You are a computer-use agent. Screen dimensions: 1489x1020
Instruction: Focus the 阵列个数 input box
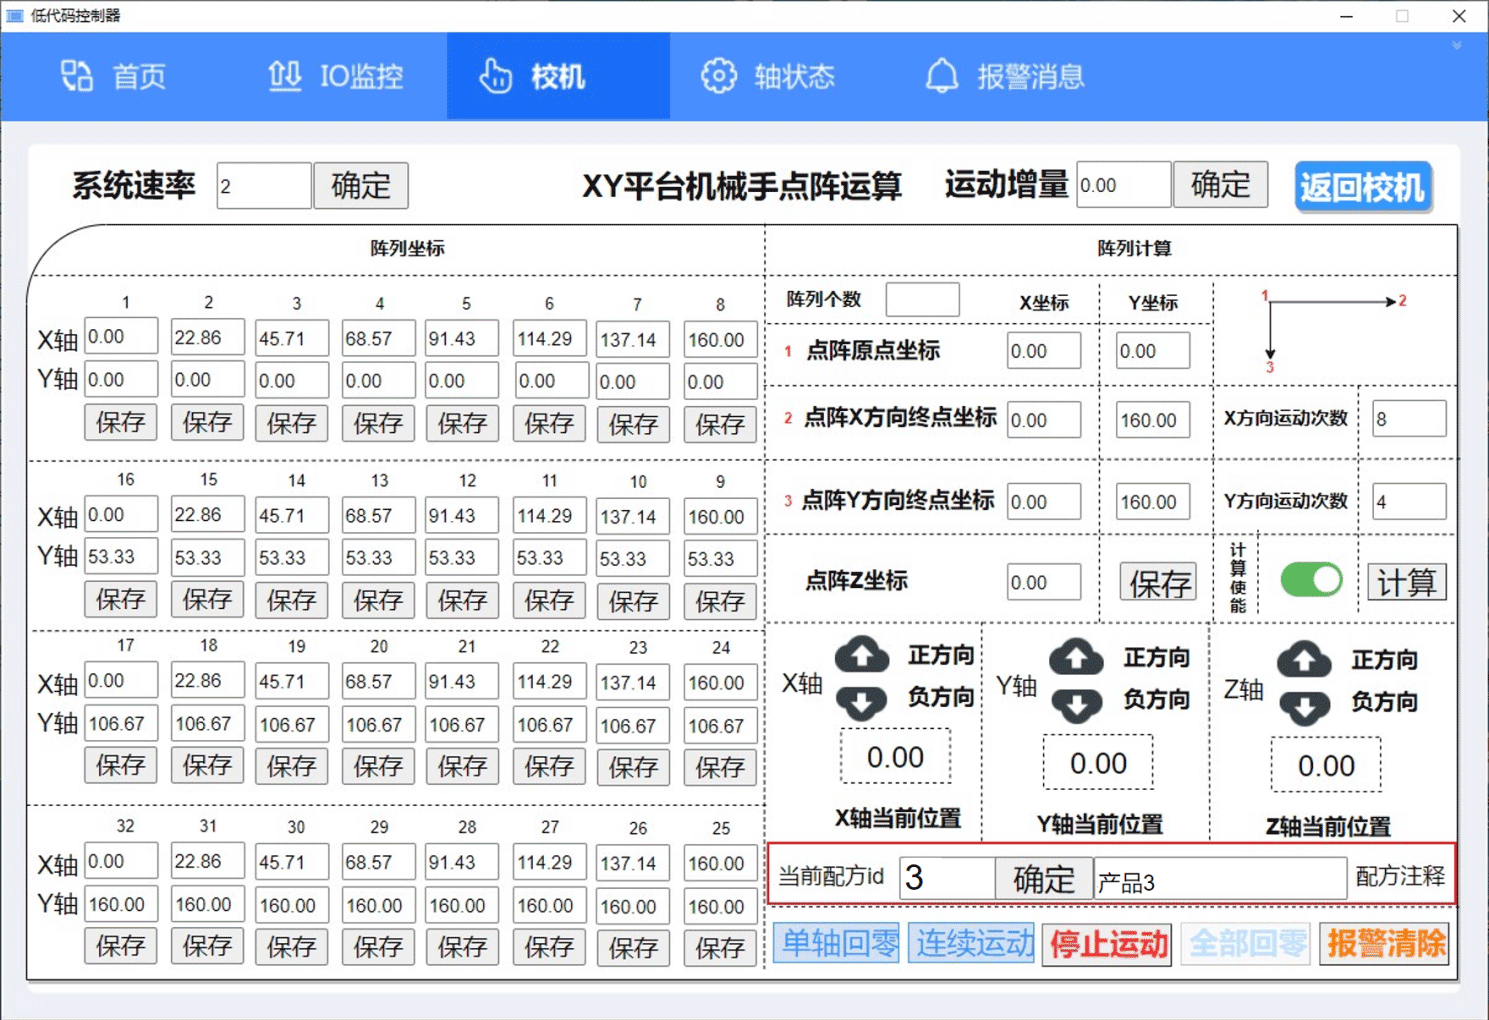[922, 299]
